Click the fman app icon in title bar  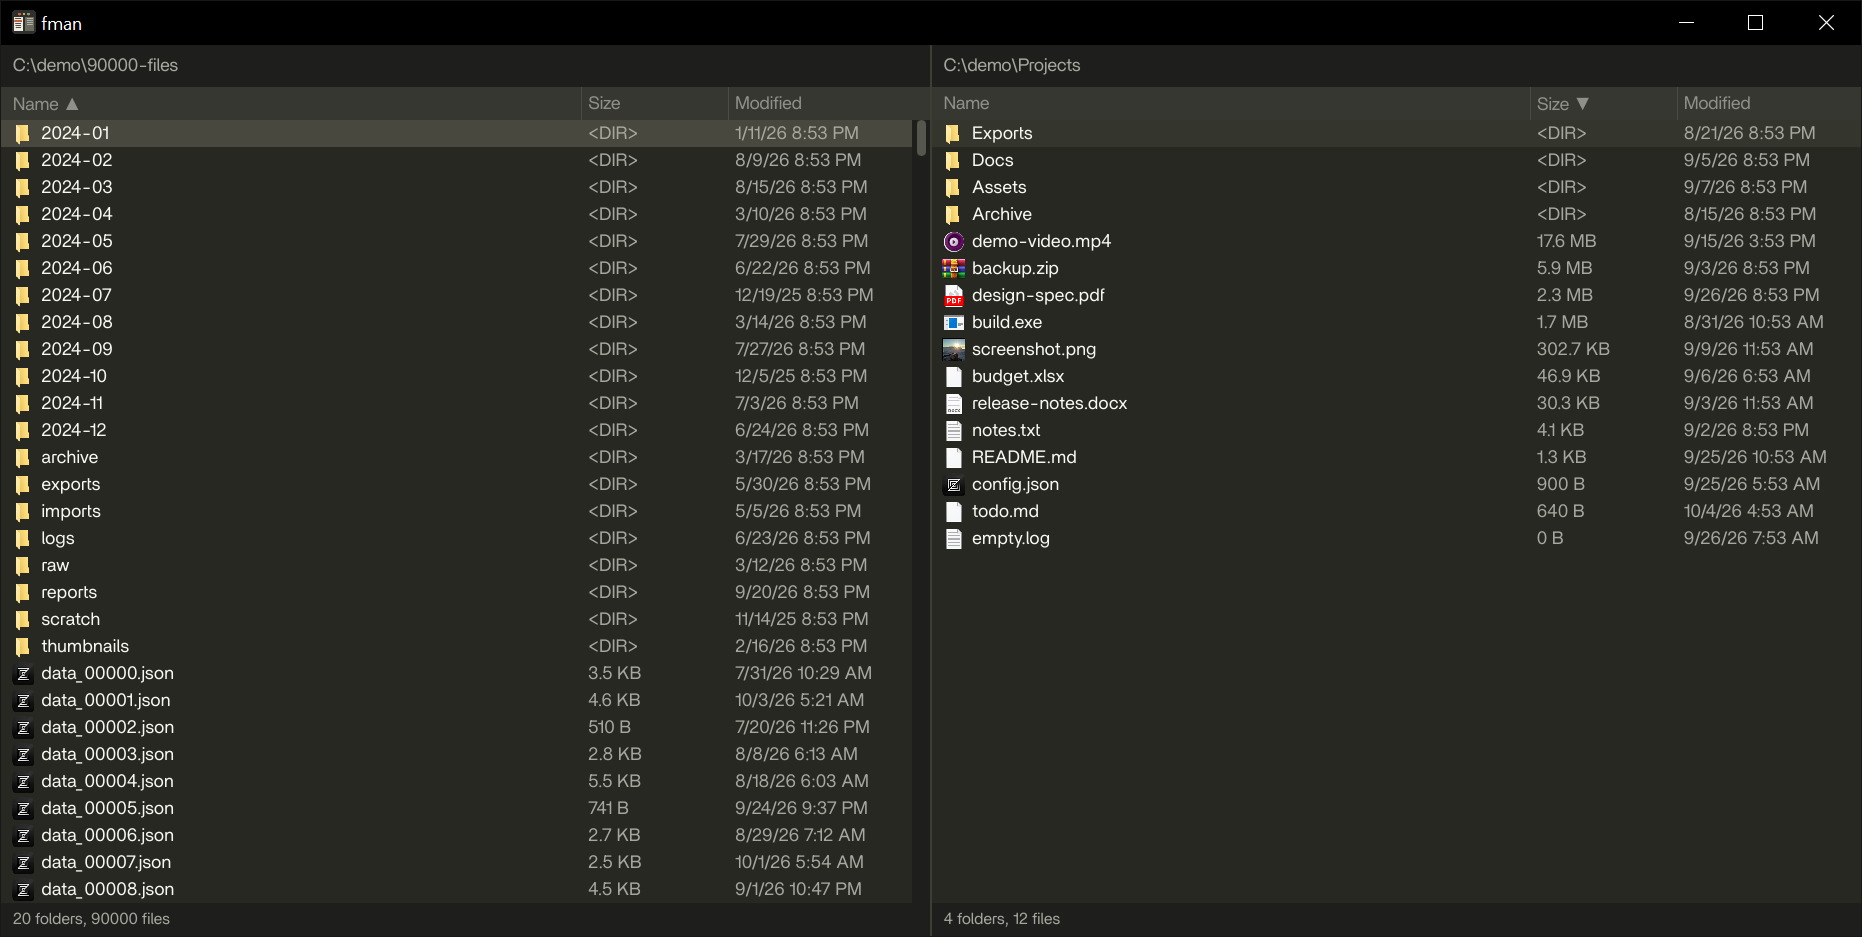pyautogui.click(x=24, y=23)
